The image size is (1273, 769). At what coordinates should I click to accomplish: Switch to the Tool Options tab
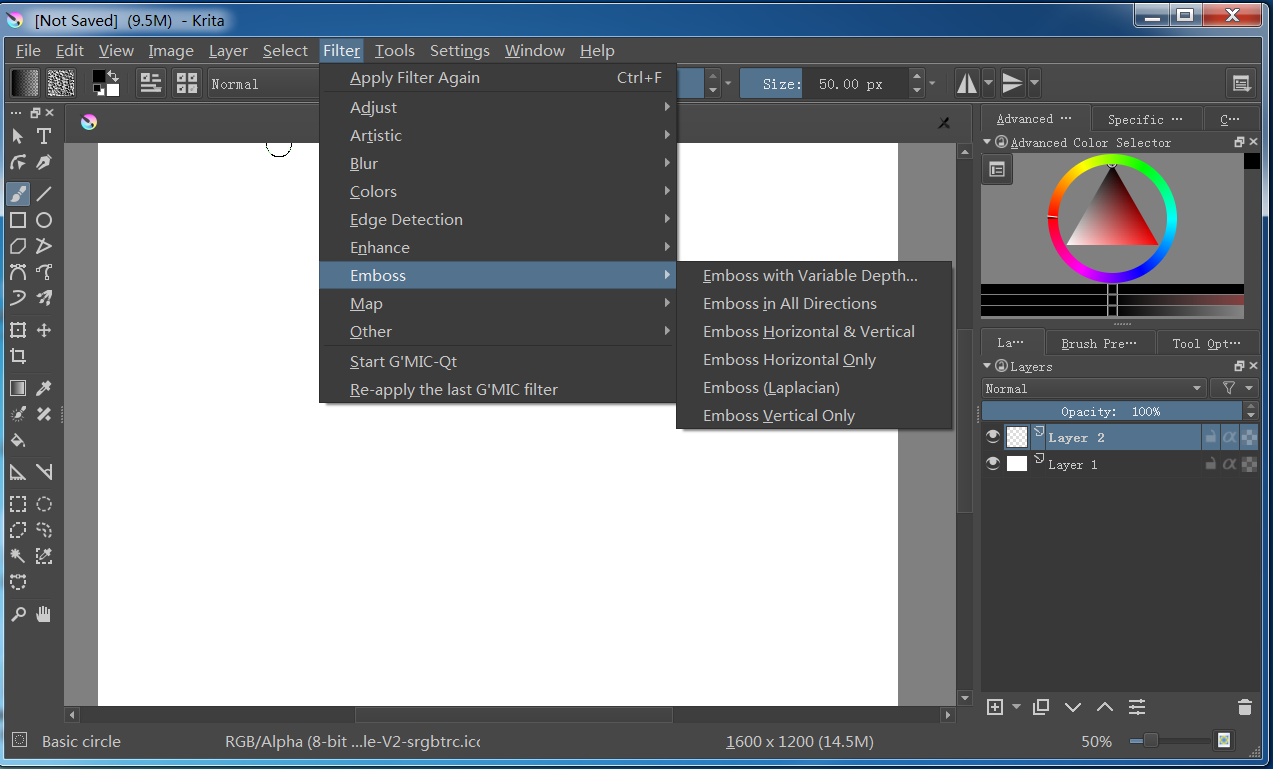pyautogui.click(x=1206, y=343)
